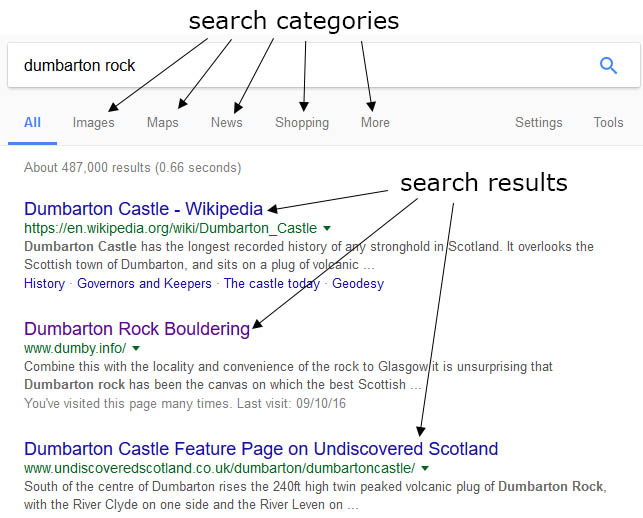The image size is (643, 518).
Task: Go to the Shopping tab
Action: point(301,123)
